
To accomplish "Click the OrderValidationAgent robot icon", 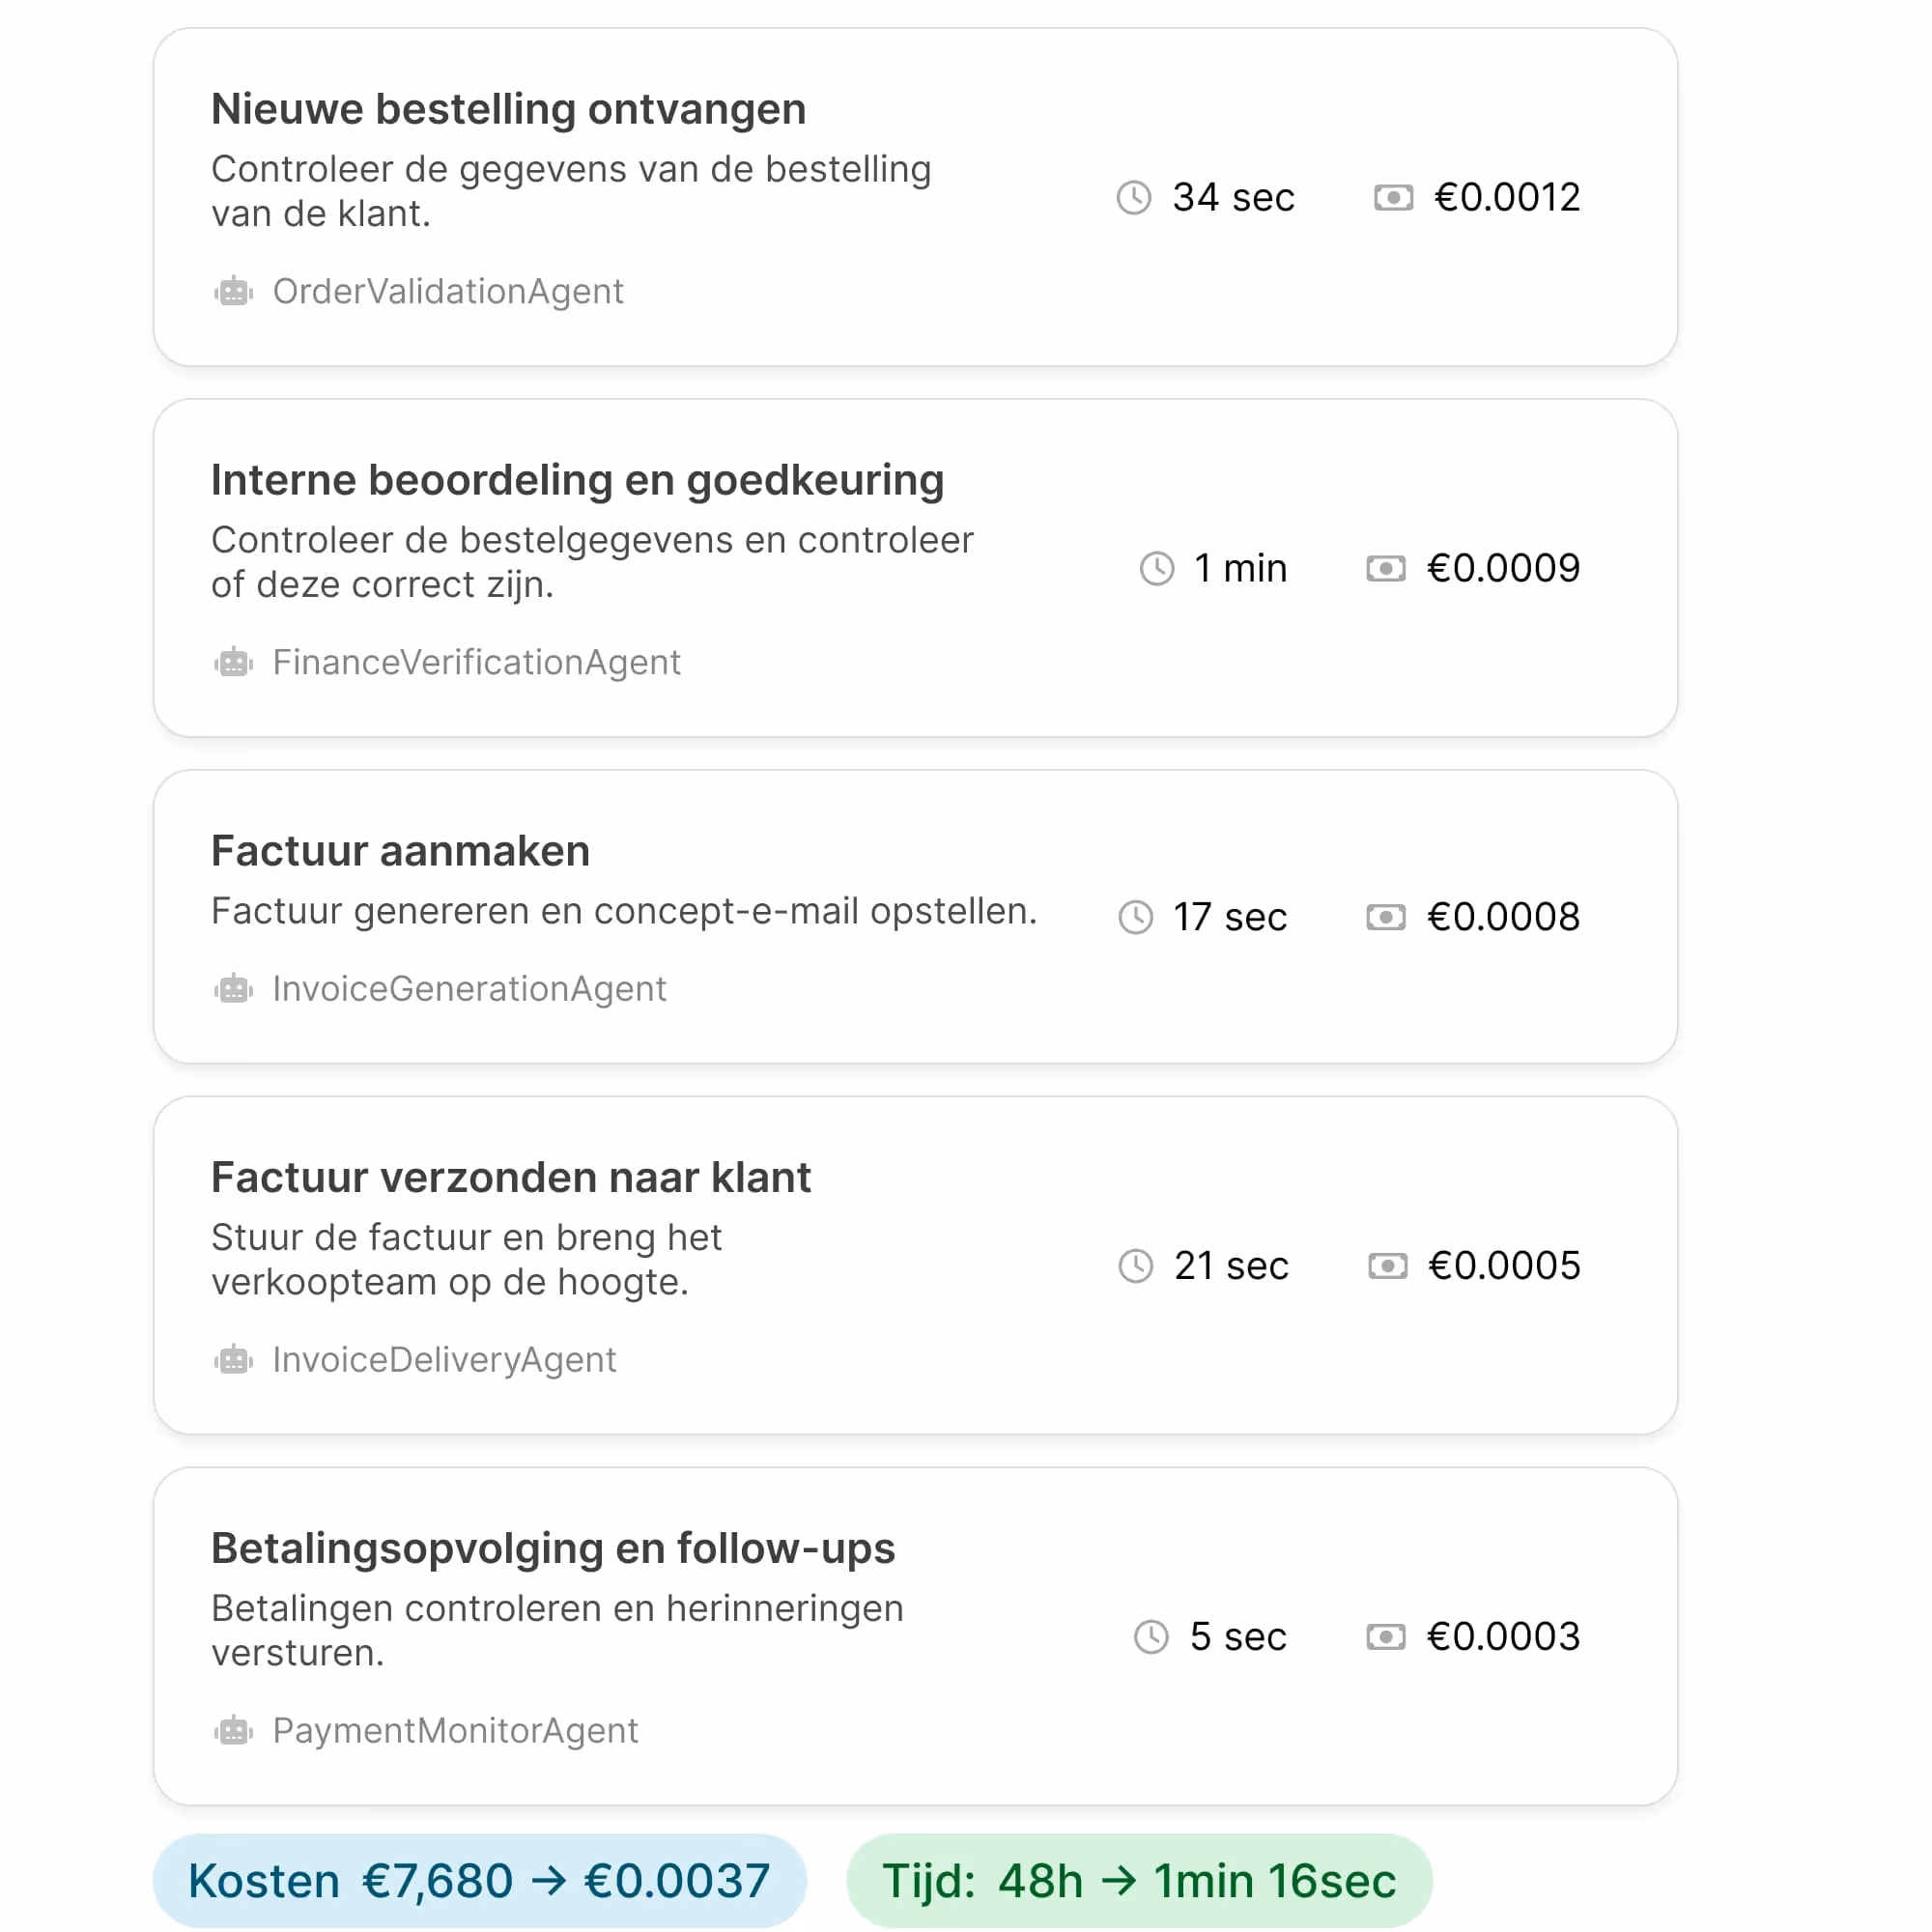I will pos(234,291).
